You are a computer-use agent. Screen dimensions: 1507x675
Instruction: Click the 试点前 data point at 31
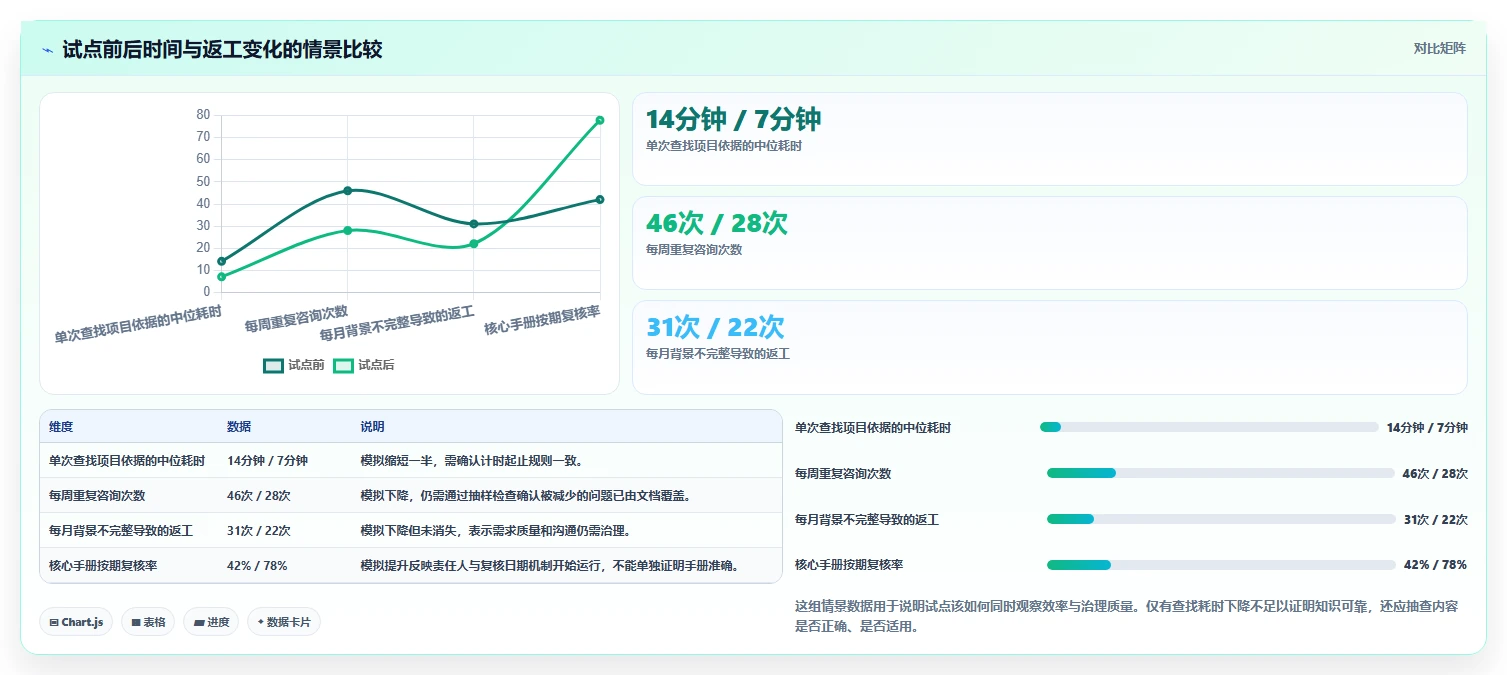tap(474, 224)
